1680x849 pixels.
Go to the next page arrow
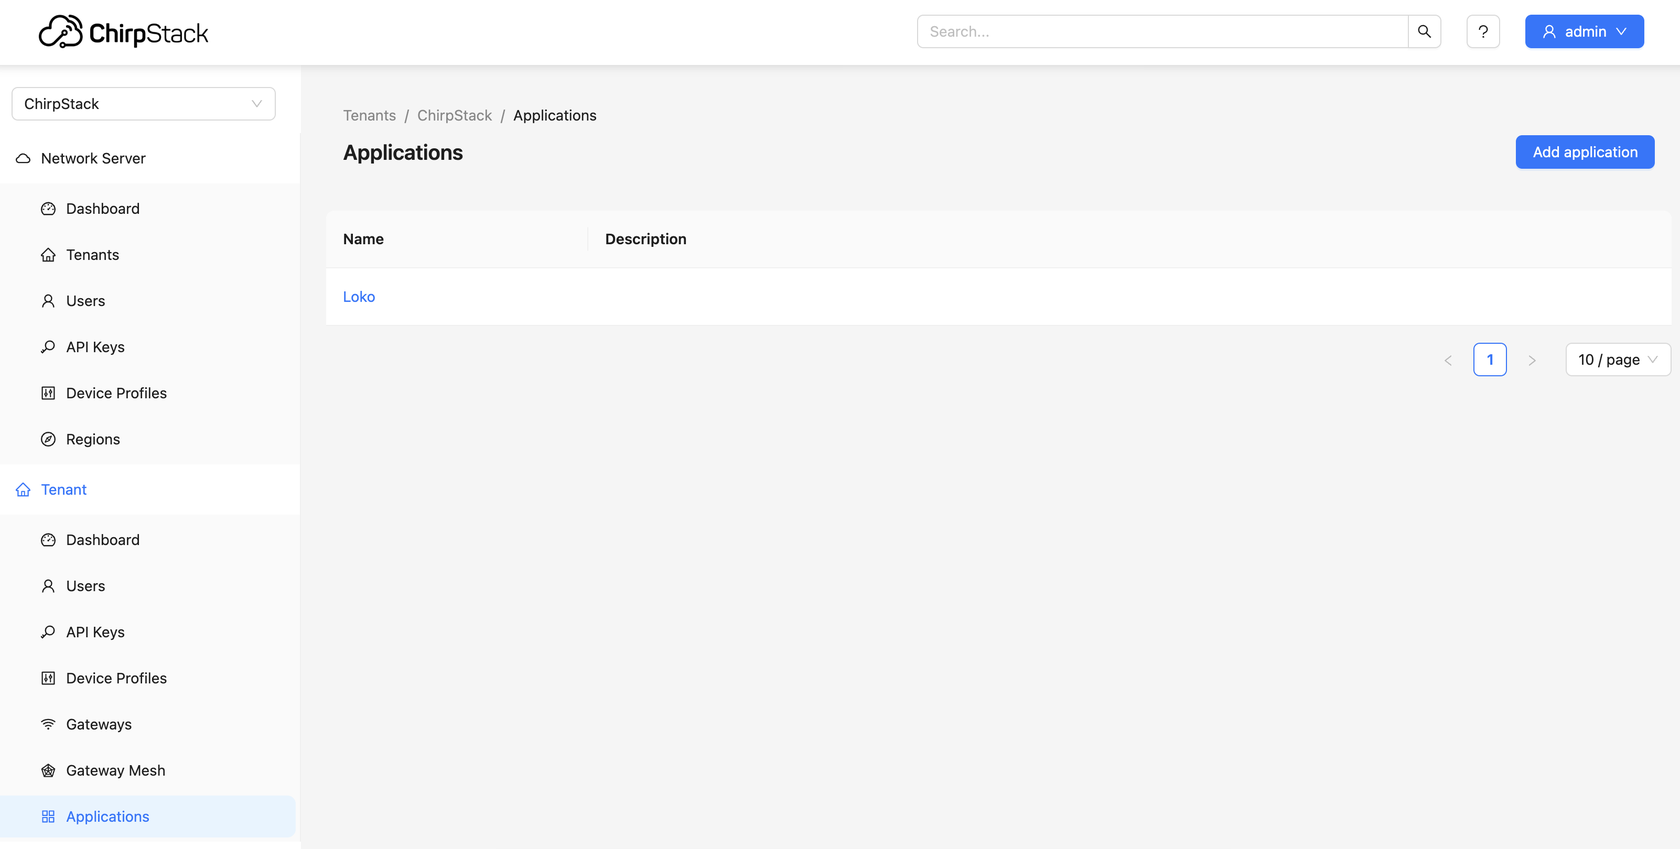click(1532, 360)
